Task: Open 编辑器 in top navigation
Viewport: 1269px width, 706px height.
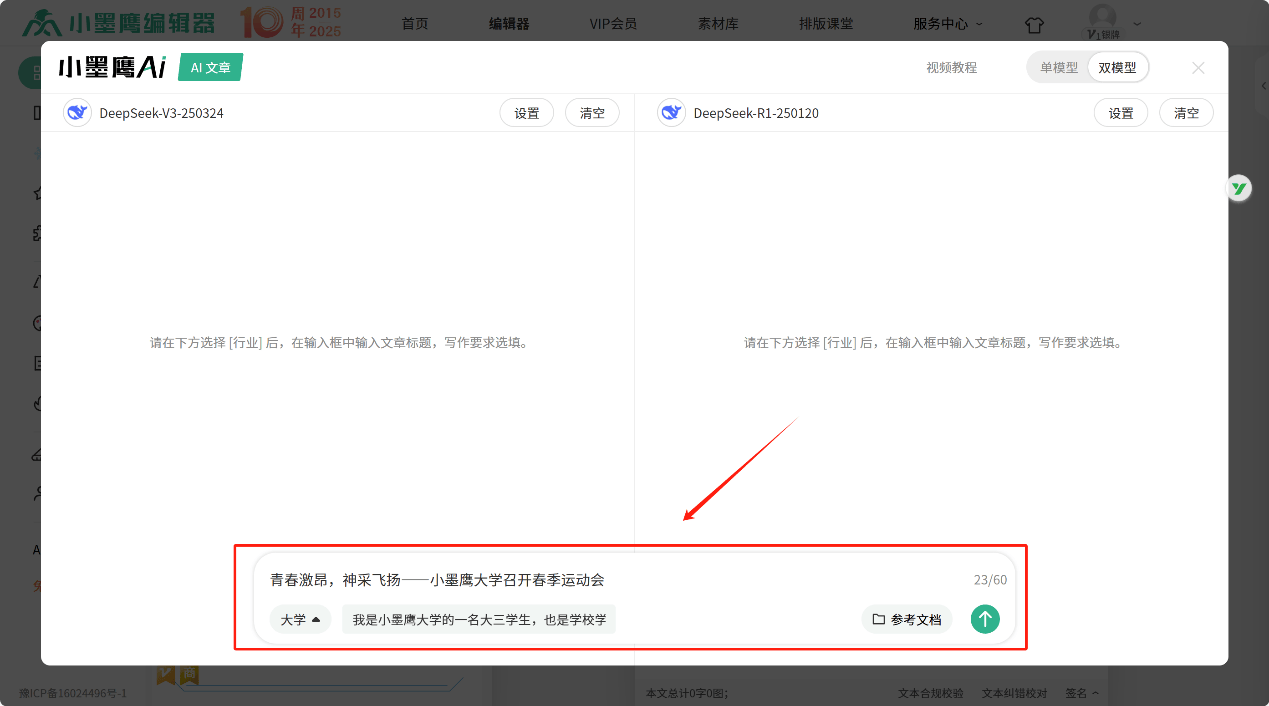Action: pos(509,23)
